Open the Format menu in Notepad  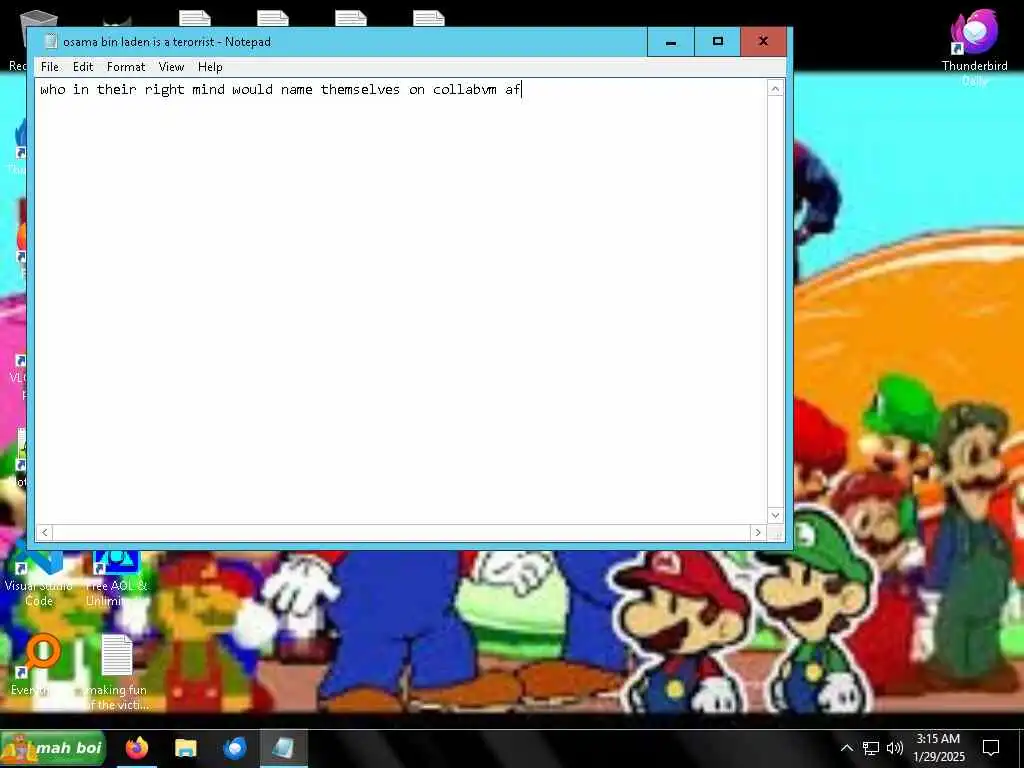click(126, 67)
